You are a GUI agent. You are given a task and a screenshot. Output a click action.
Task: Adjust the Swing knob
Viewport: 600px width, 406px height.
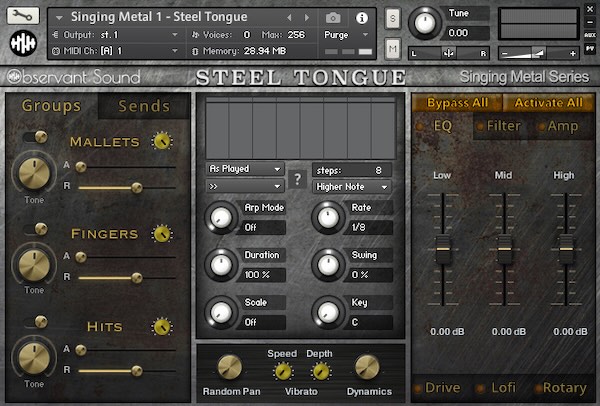(328, 265)
